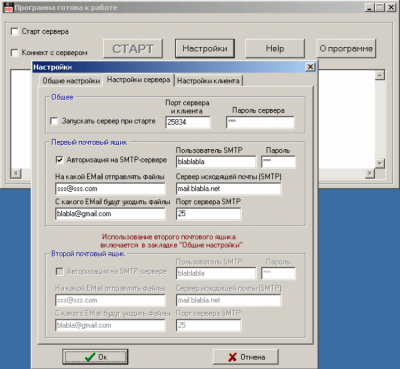
Task: Click the log scroll up arrow
Action: click(380, 75)
